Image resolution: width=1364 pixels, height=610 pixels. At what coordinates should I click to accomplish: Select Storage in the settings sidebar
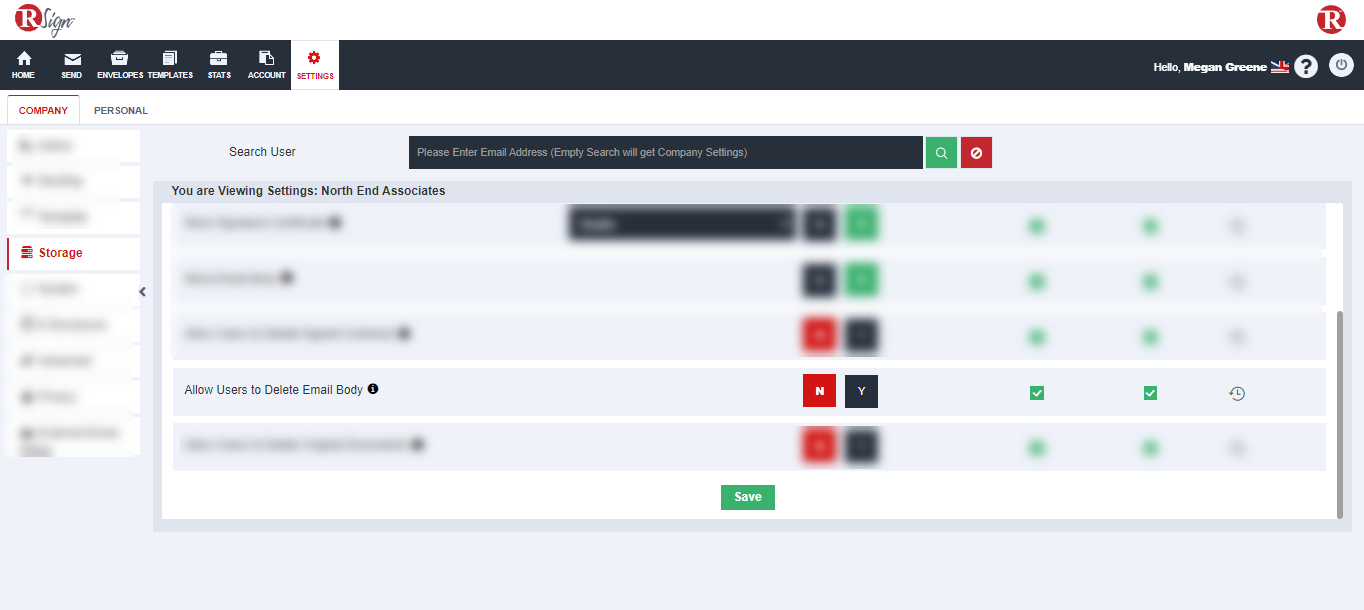[x=73, y=253]
